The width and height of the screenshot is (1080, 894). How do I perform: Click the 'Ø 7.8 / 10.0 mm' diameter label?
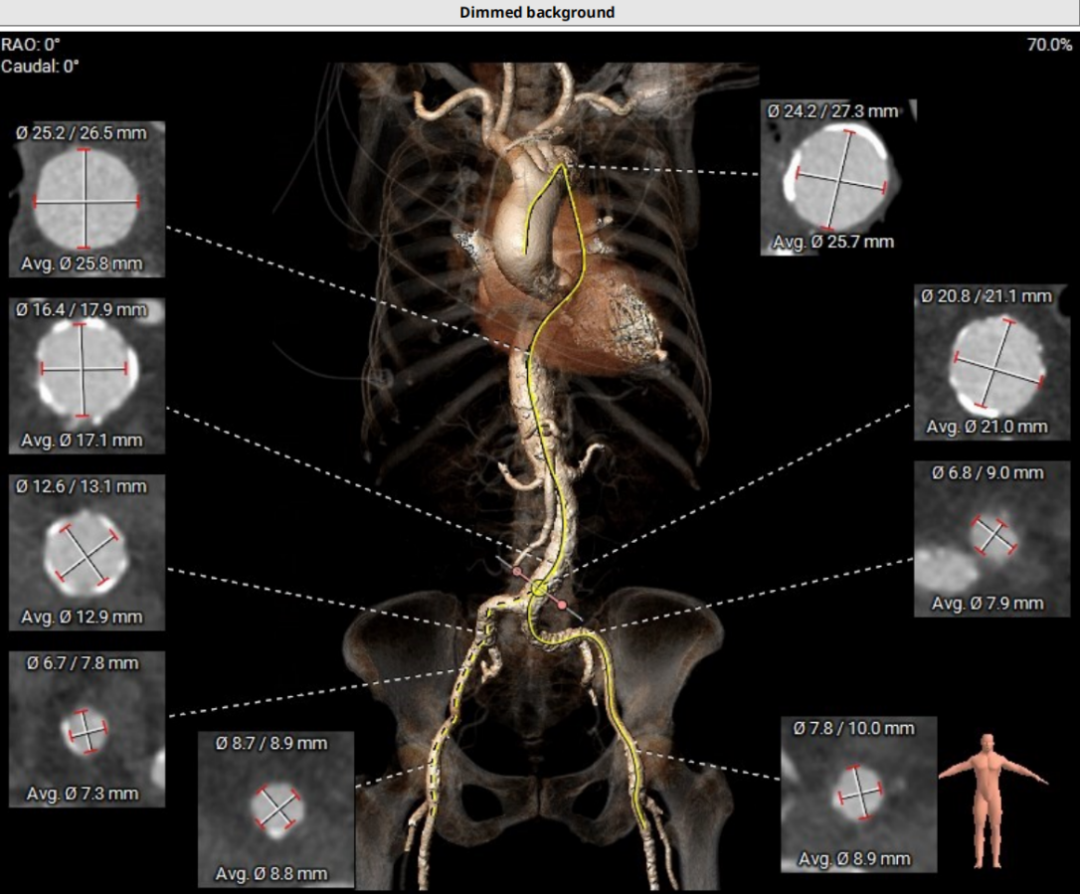tap(854, 728)
